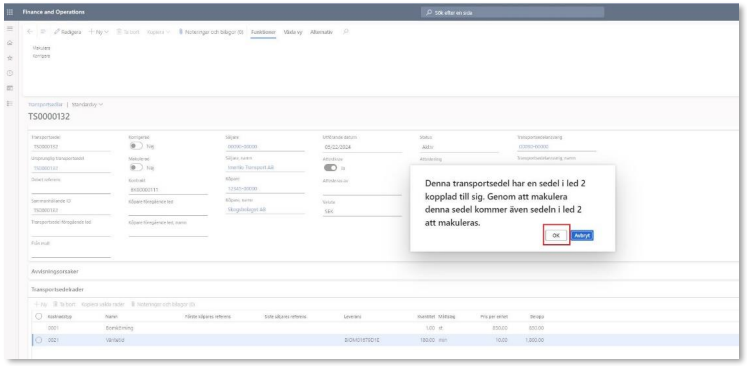The height and width of the screenshot is (366, 747).
Task: Open Recent clock icon in the sidebar
Action: point(10,73)
